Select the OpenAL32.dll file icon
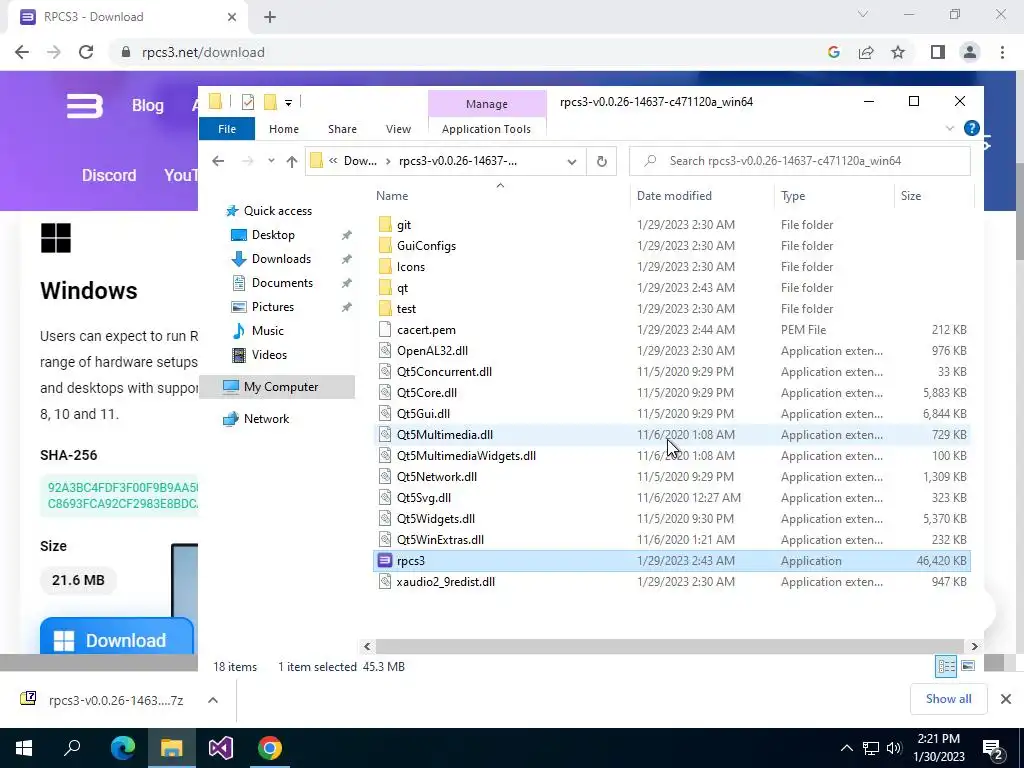 coord(385,351)
